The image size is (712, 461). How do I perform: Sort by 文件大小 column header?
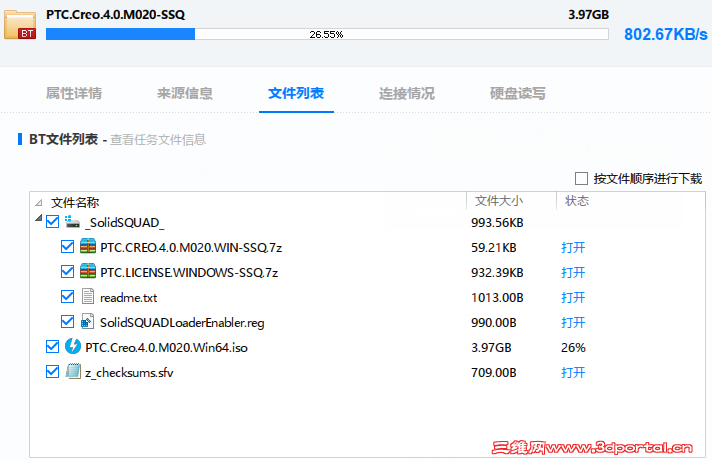499,201
